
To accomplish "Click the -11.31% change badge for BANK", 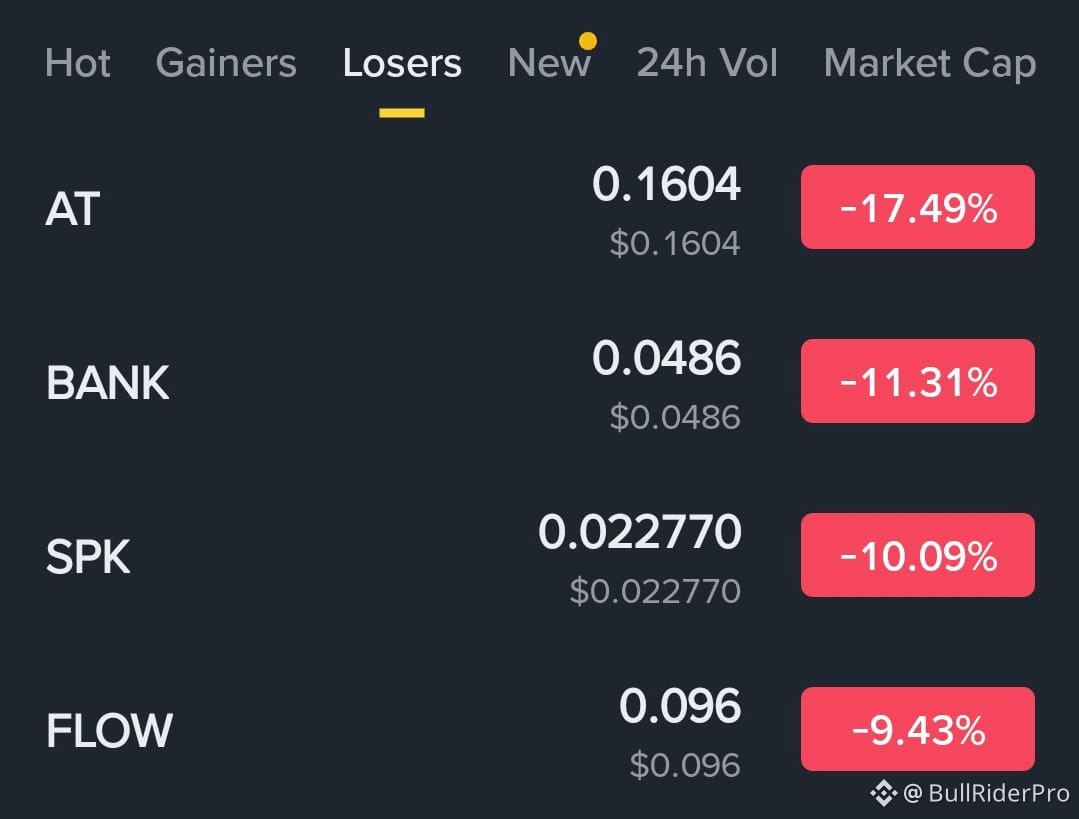I will 917,381.
